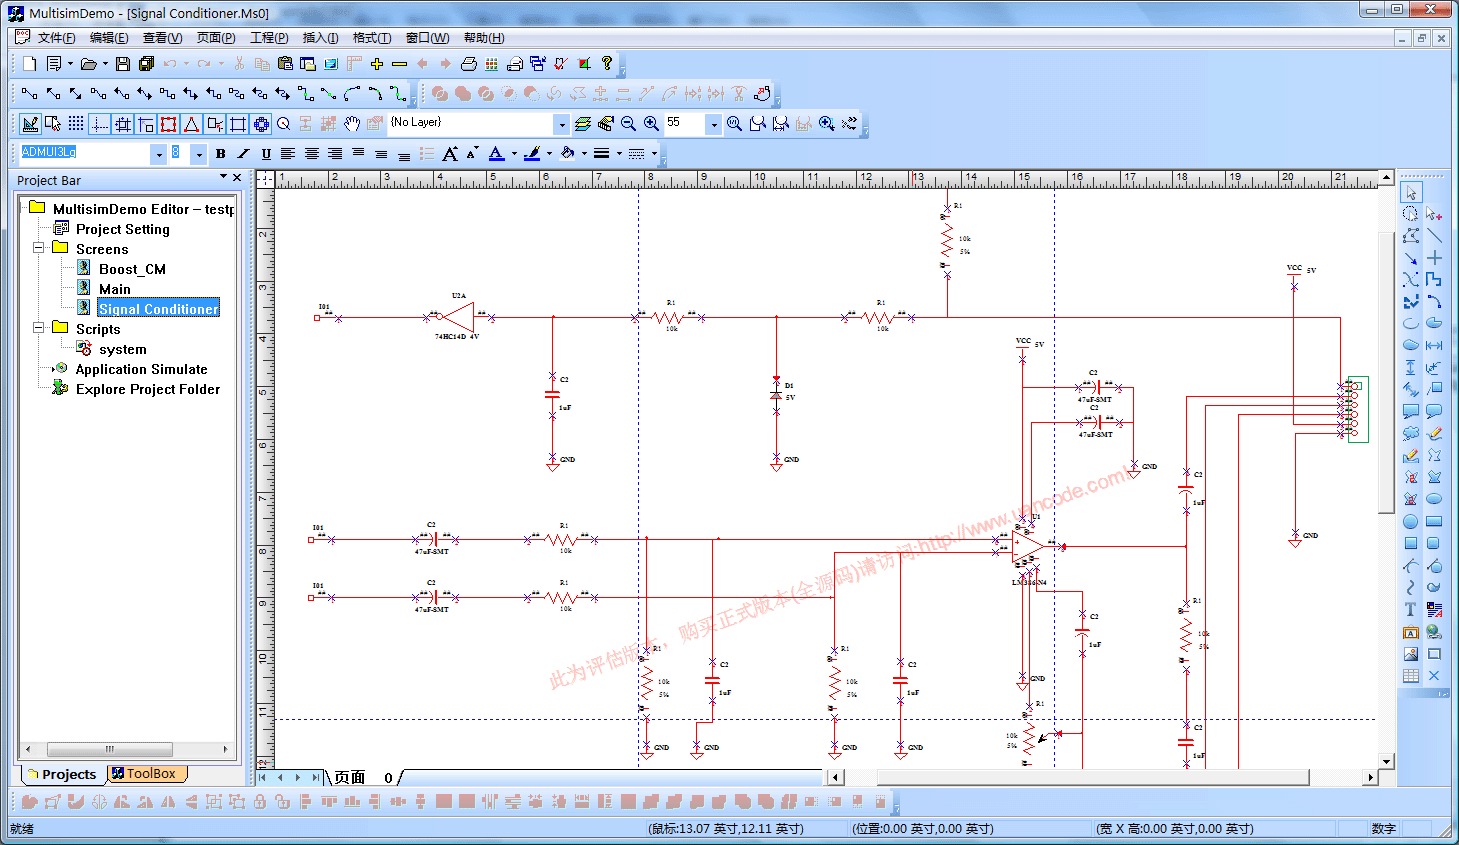Screen dimensions: 1459x845
Task: Select the Text tool in right palette
Action: click(1410, 609)
